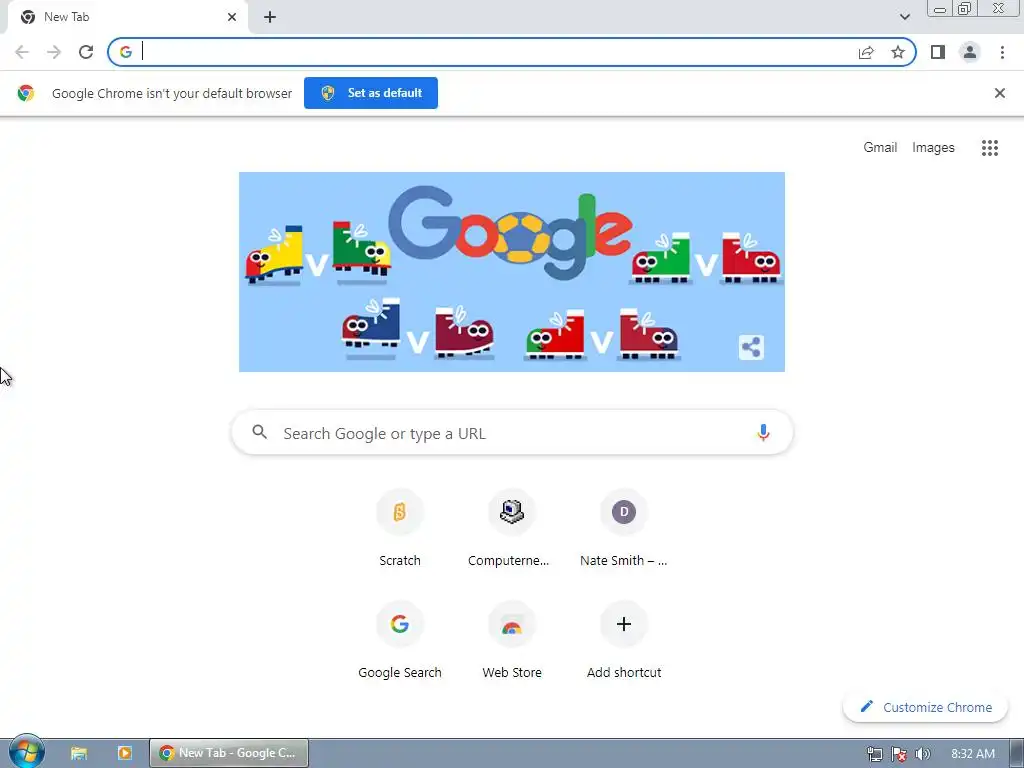Open the Web Store shortcut

(512, 640)
